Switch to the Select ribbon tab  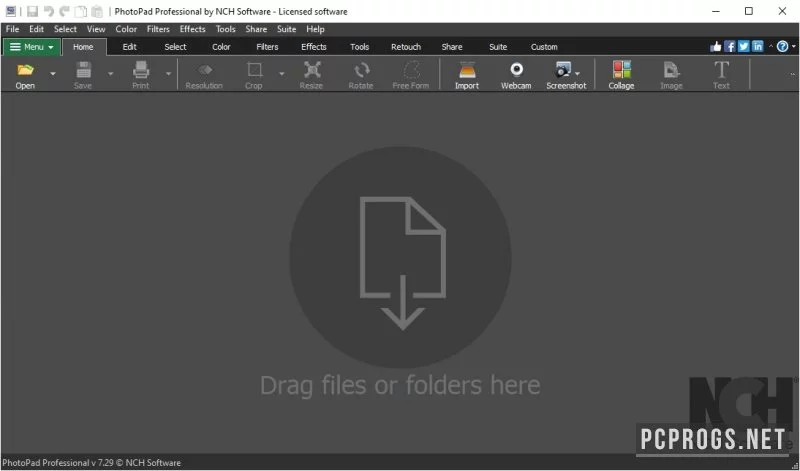click(176, 47)
